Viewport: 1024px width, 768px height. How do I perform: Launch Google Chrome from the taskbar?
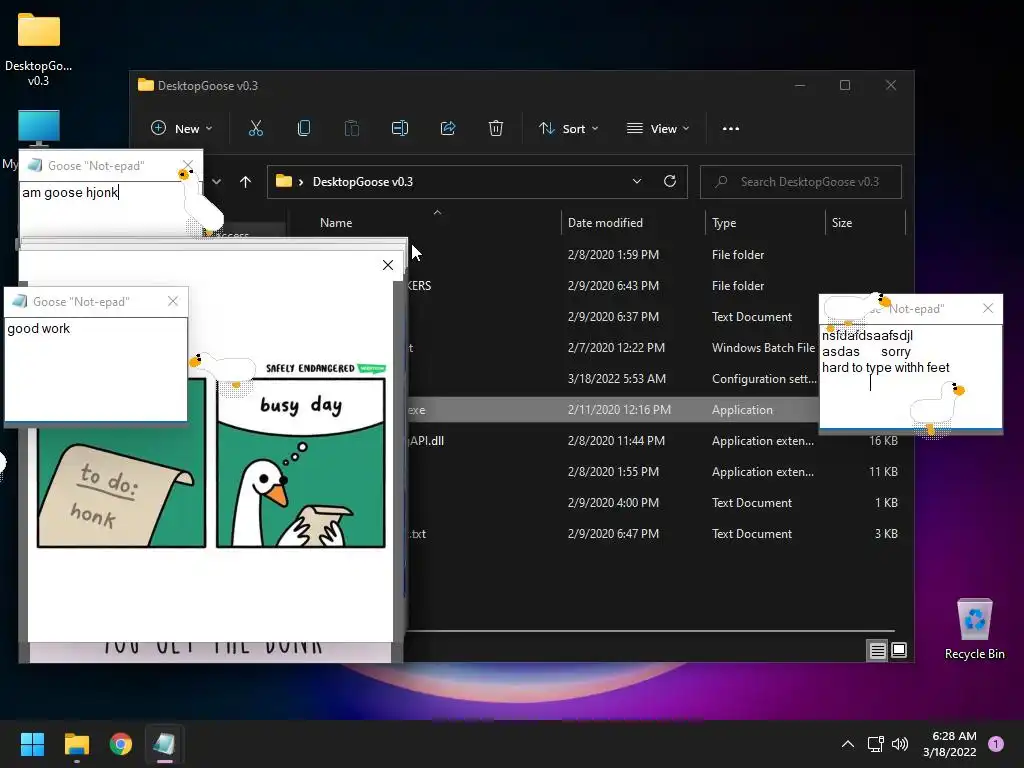[x=121, y=744]
